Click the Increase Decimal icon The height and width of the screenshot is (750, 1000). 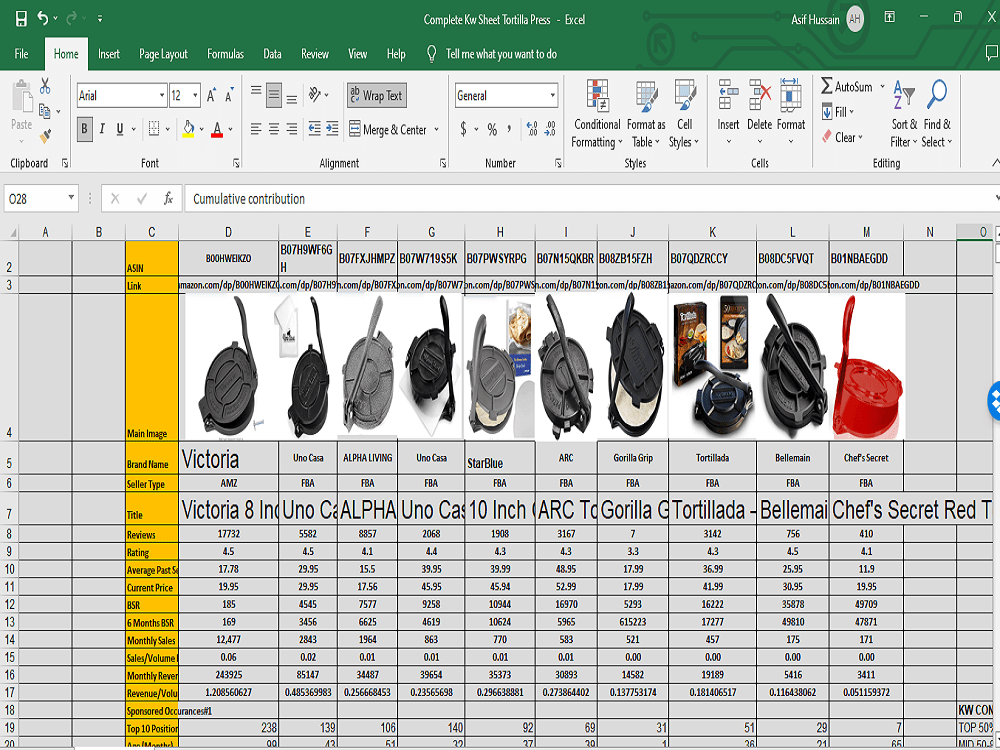coord(532,129)
